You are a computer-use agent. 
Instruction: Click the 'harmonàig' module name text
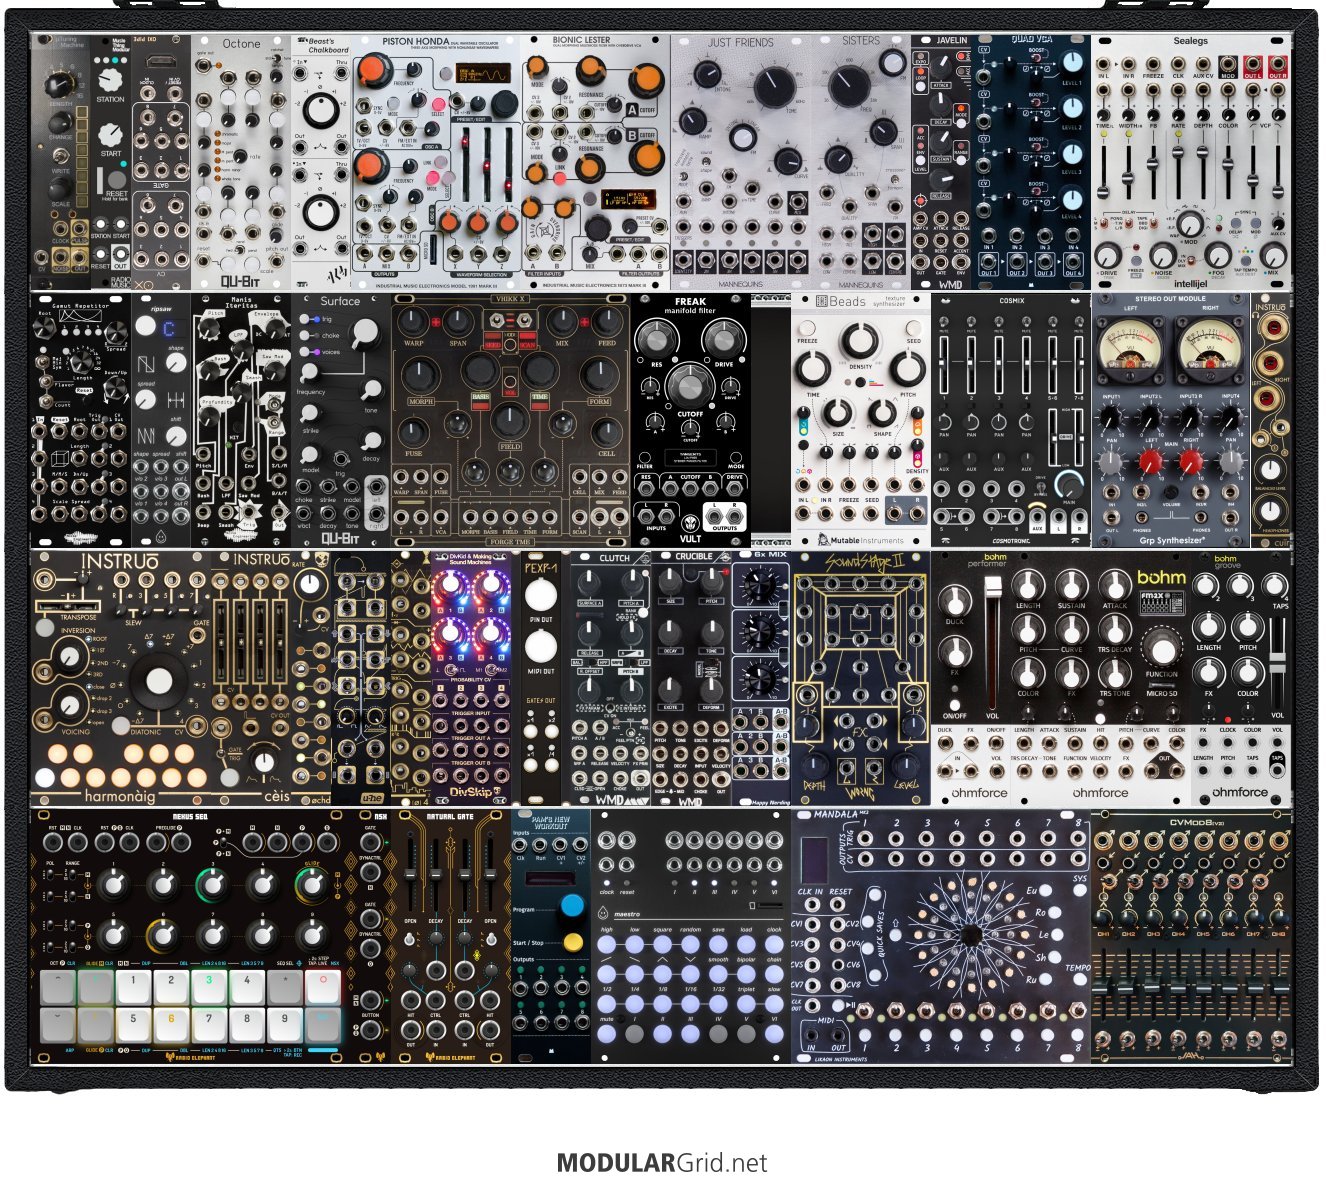click(119, 797)
